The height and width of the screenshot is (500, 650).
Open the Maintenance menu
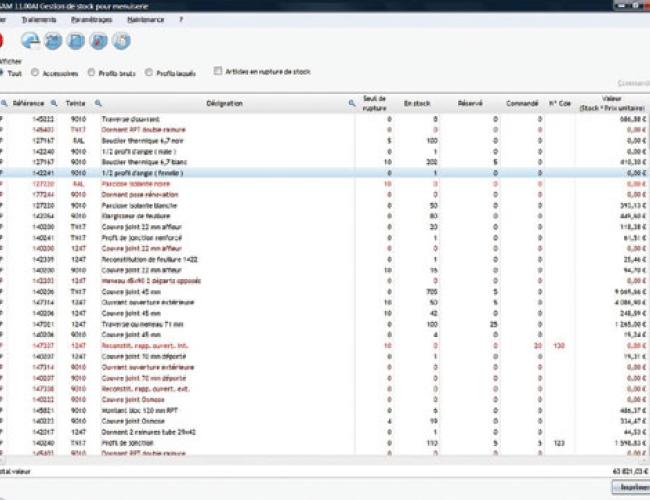[x=146, y=19]
